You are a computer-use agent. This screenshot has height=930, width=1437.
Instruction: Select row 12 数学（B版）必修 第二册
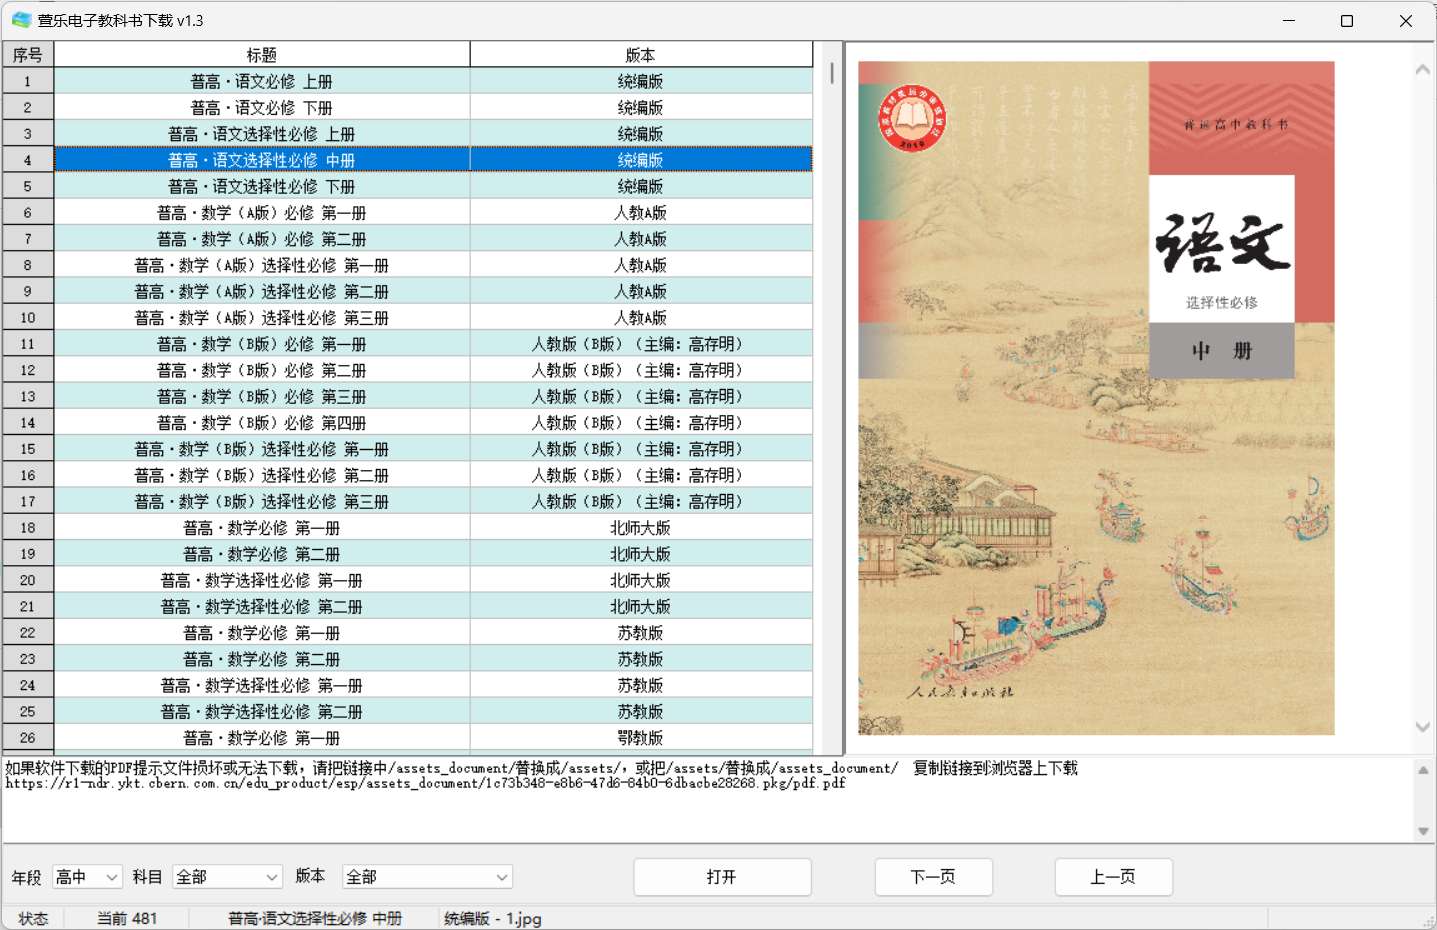coord(433,370)
